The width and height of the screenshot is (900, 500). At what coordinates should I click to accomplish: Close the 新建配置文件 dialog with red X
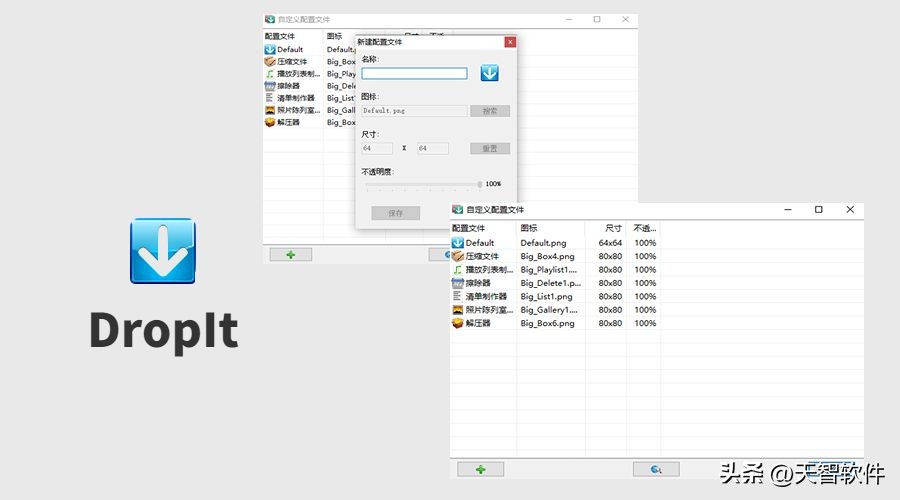click(510, 42)
